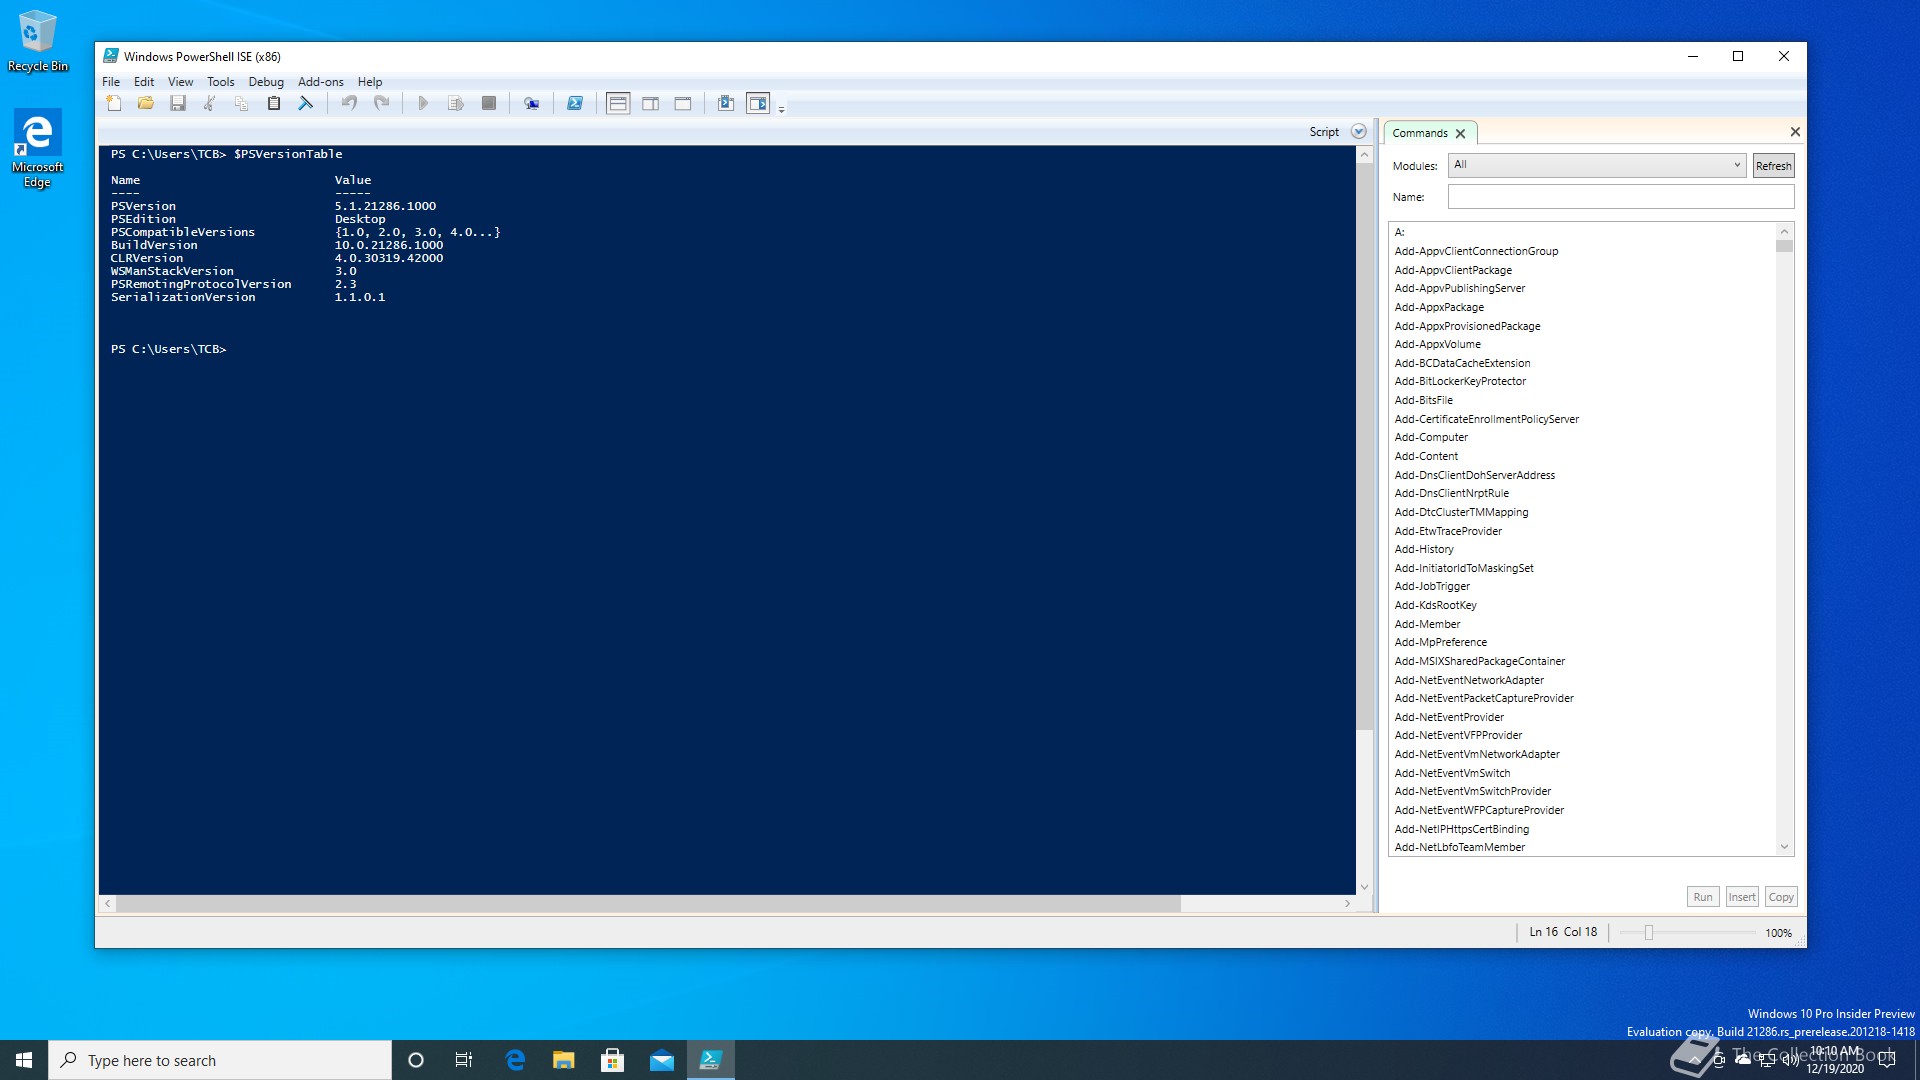Undo the last action
Image resolution: width=1920 pixels, height=1080 pixels.
click(349, 103)
